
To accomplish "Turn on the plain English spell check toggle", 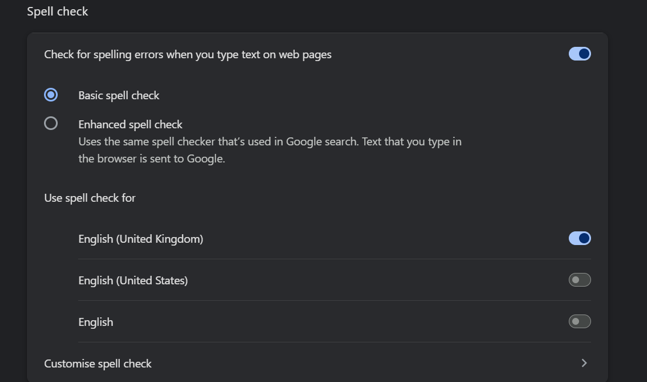I will coord(579,321).
